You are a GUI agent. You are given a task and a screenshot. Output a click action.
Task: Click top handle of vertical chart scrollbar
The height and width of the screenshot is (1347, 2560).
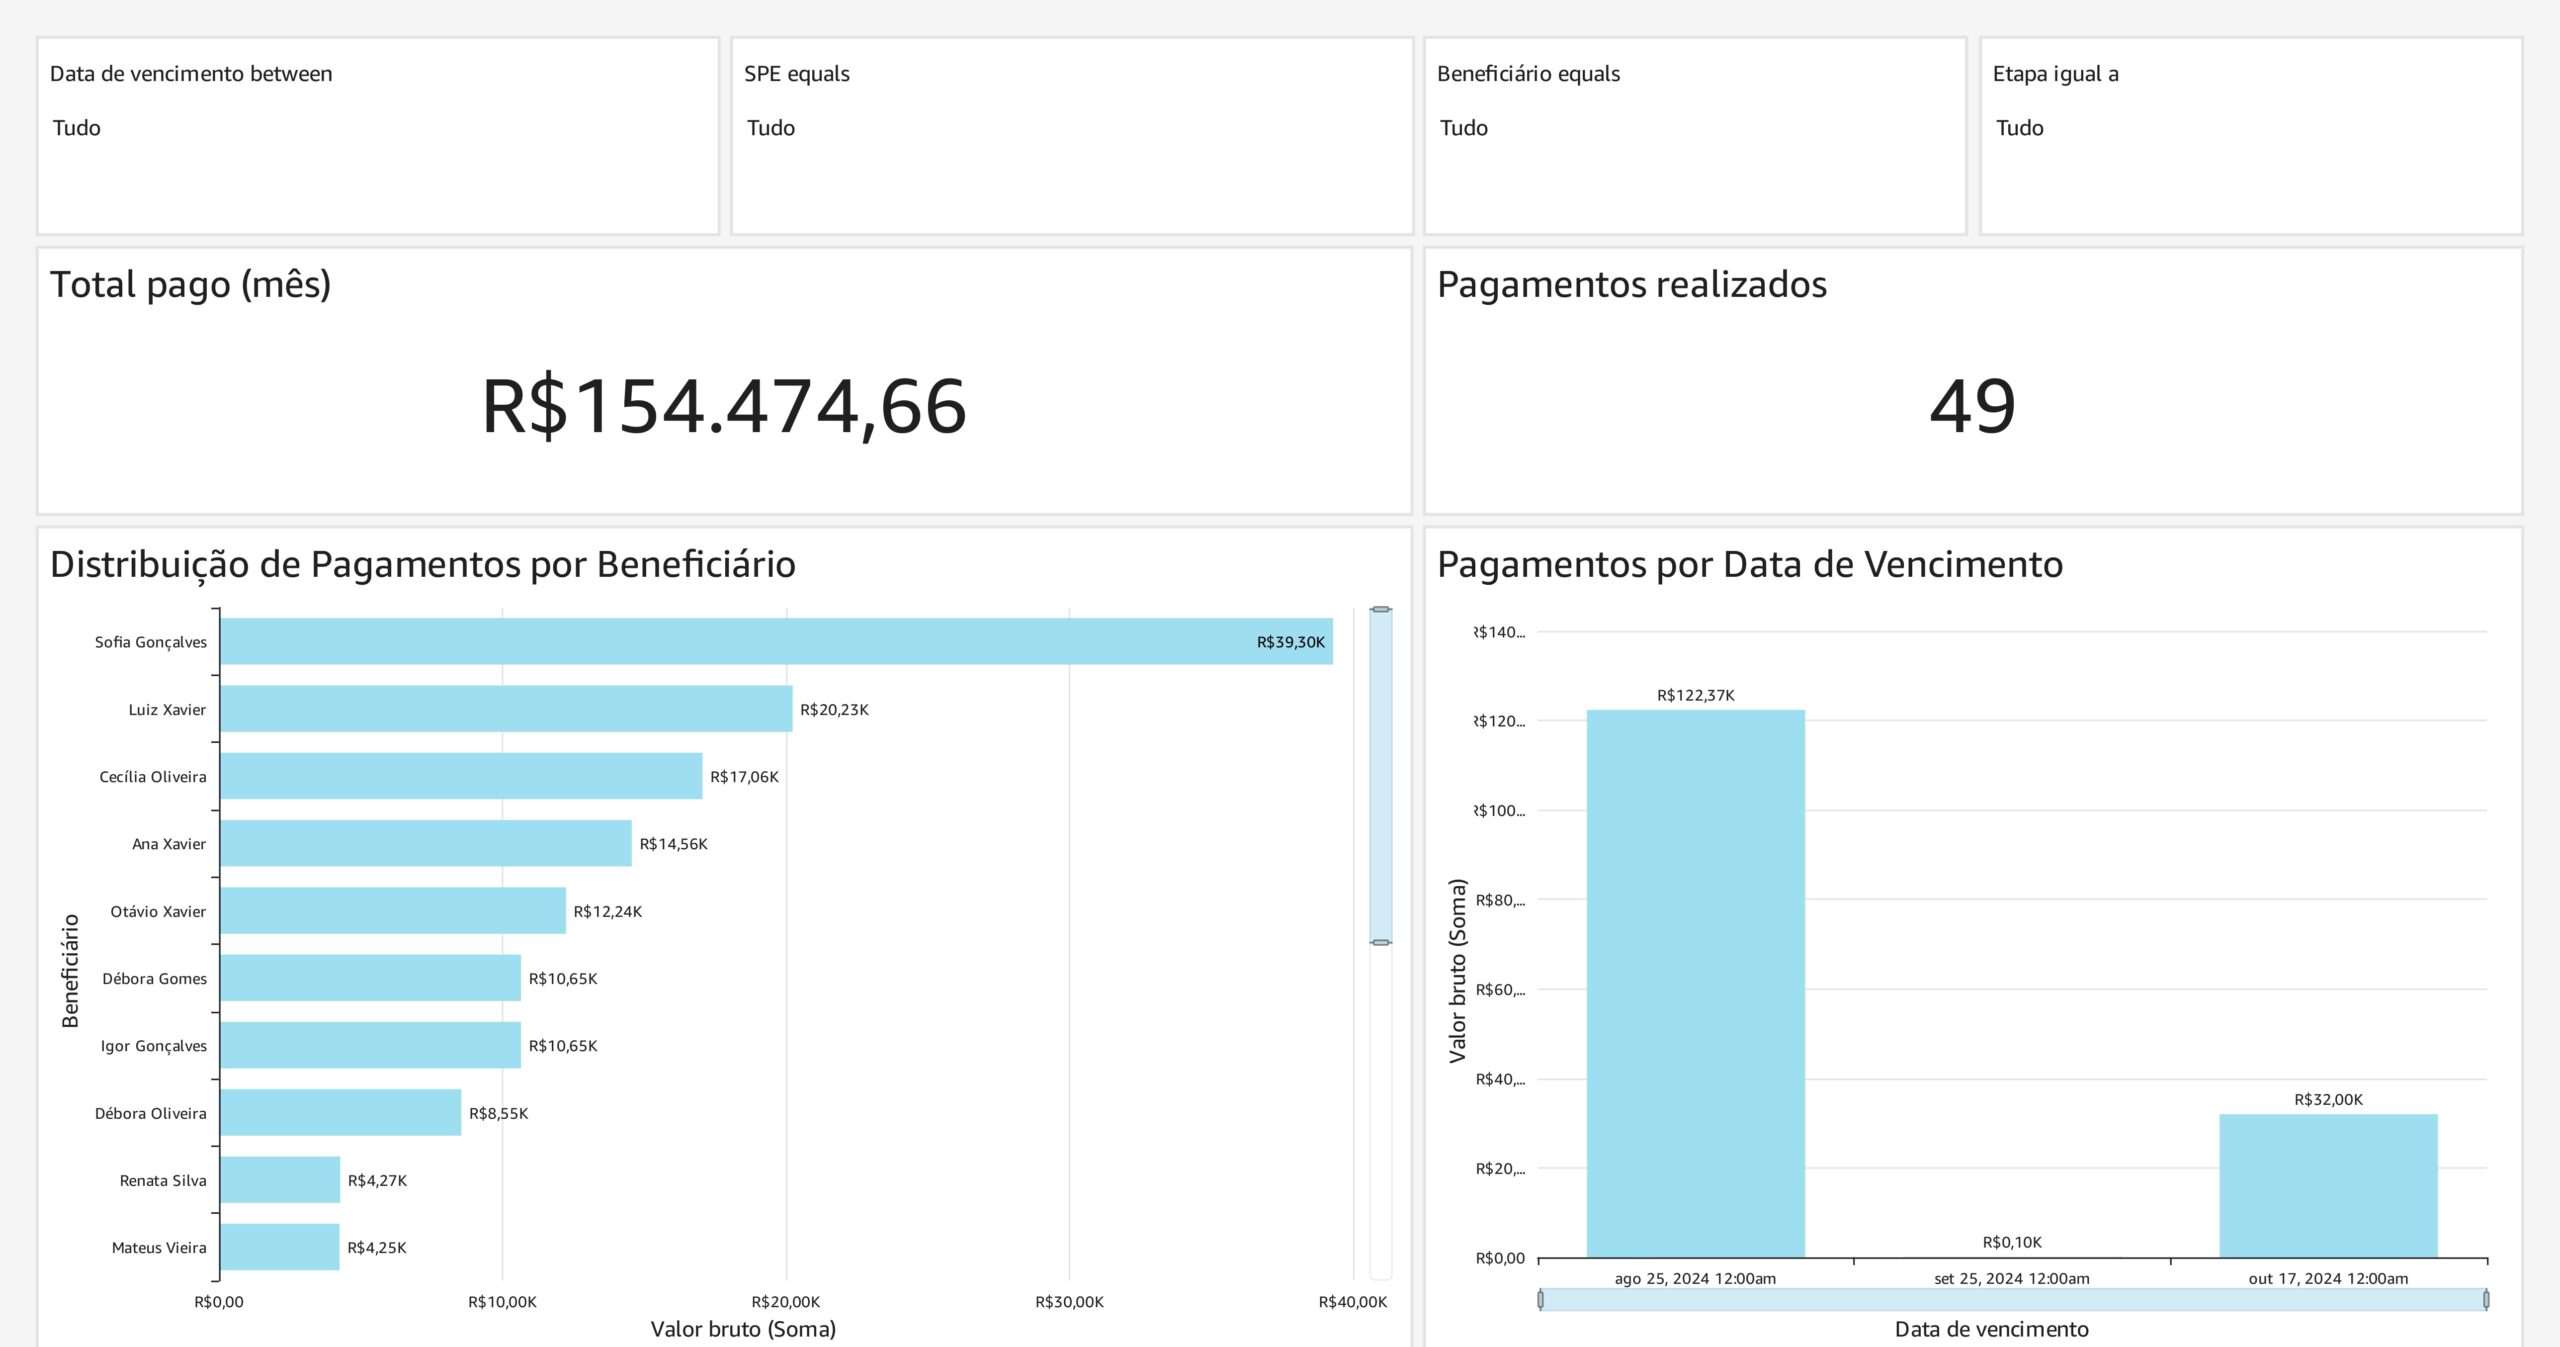[1380, 609]
